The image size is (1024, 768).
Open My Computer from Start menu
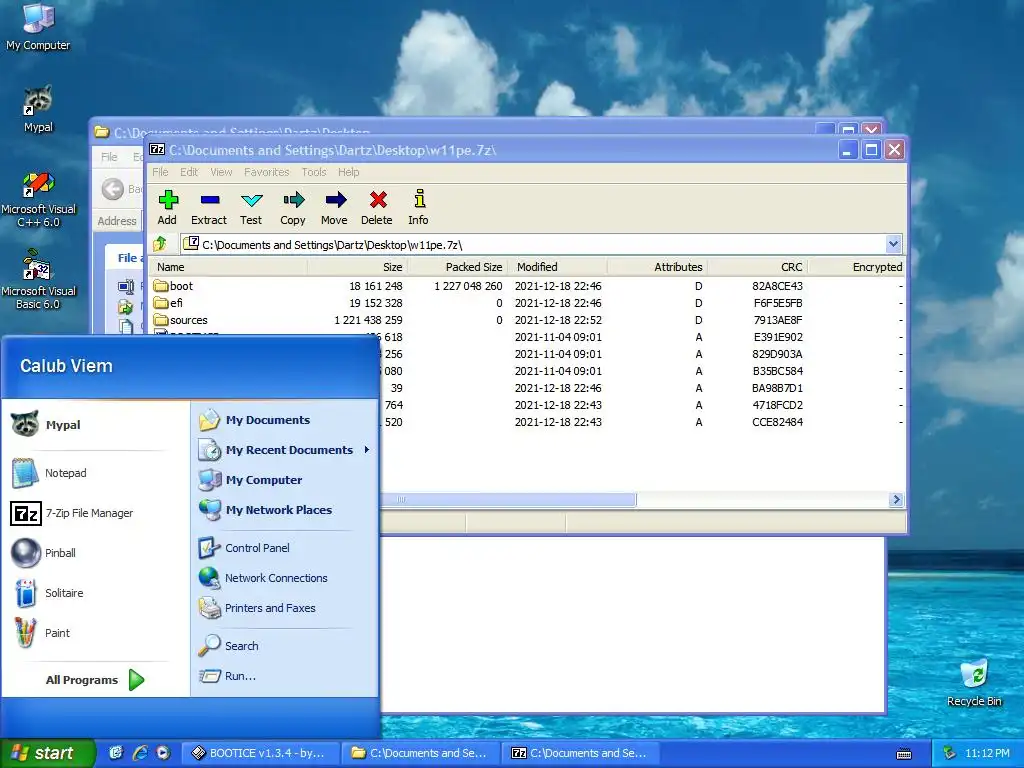click(250, 480)
